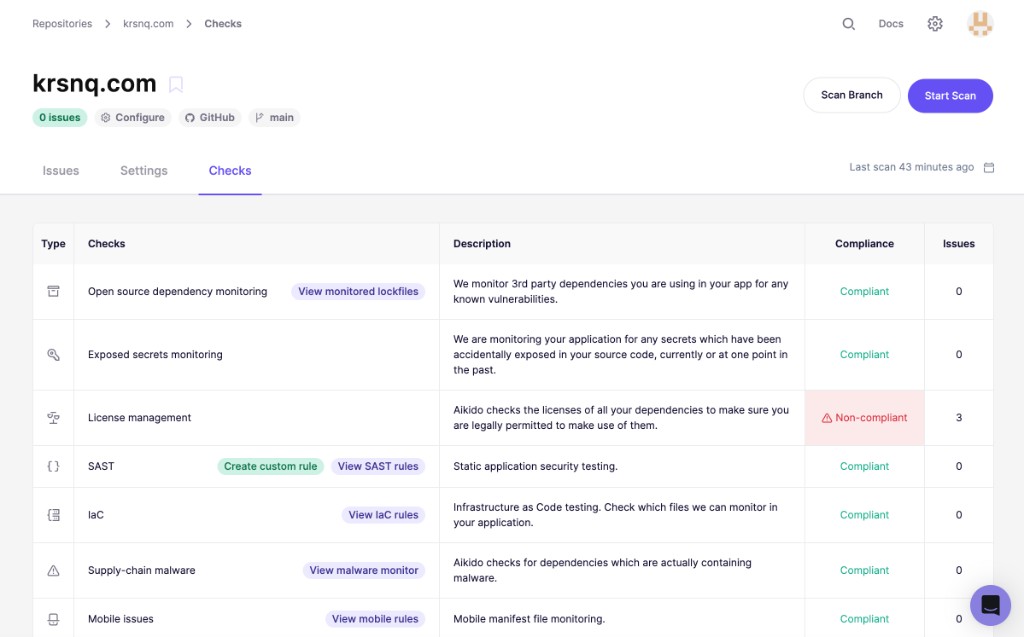
Task: Click the Issues column header
Action: [x=959, y=244]
